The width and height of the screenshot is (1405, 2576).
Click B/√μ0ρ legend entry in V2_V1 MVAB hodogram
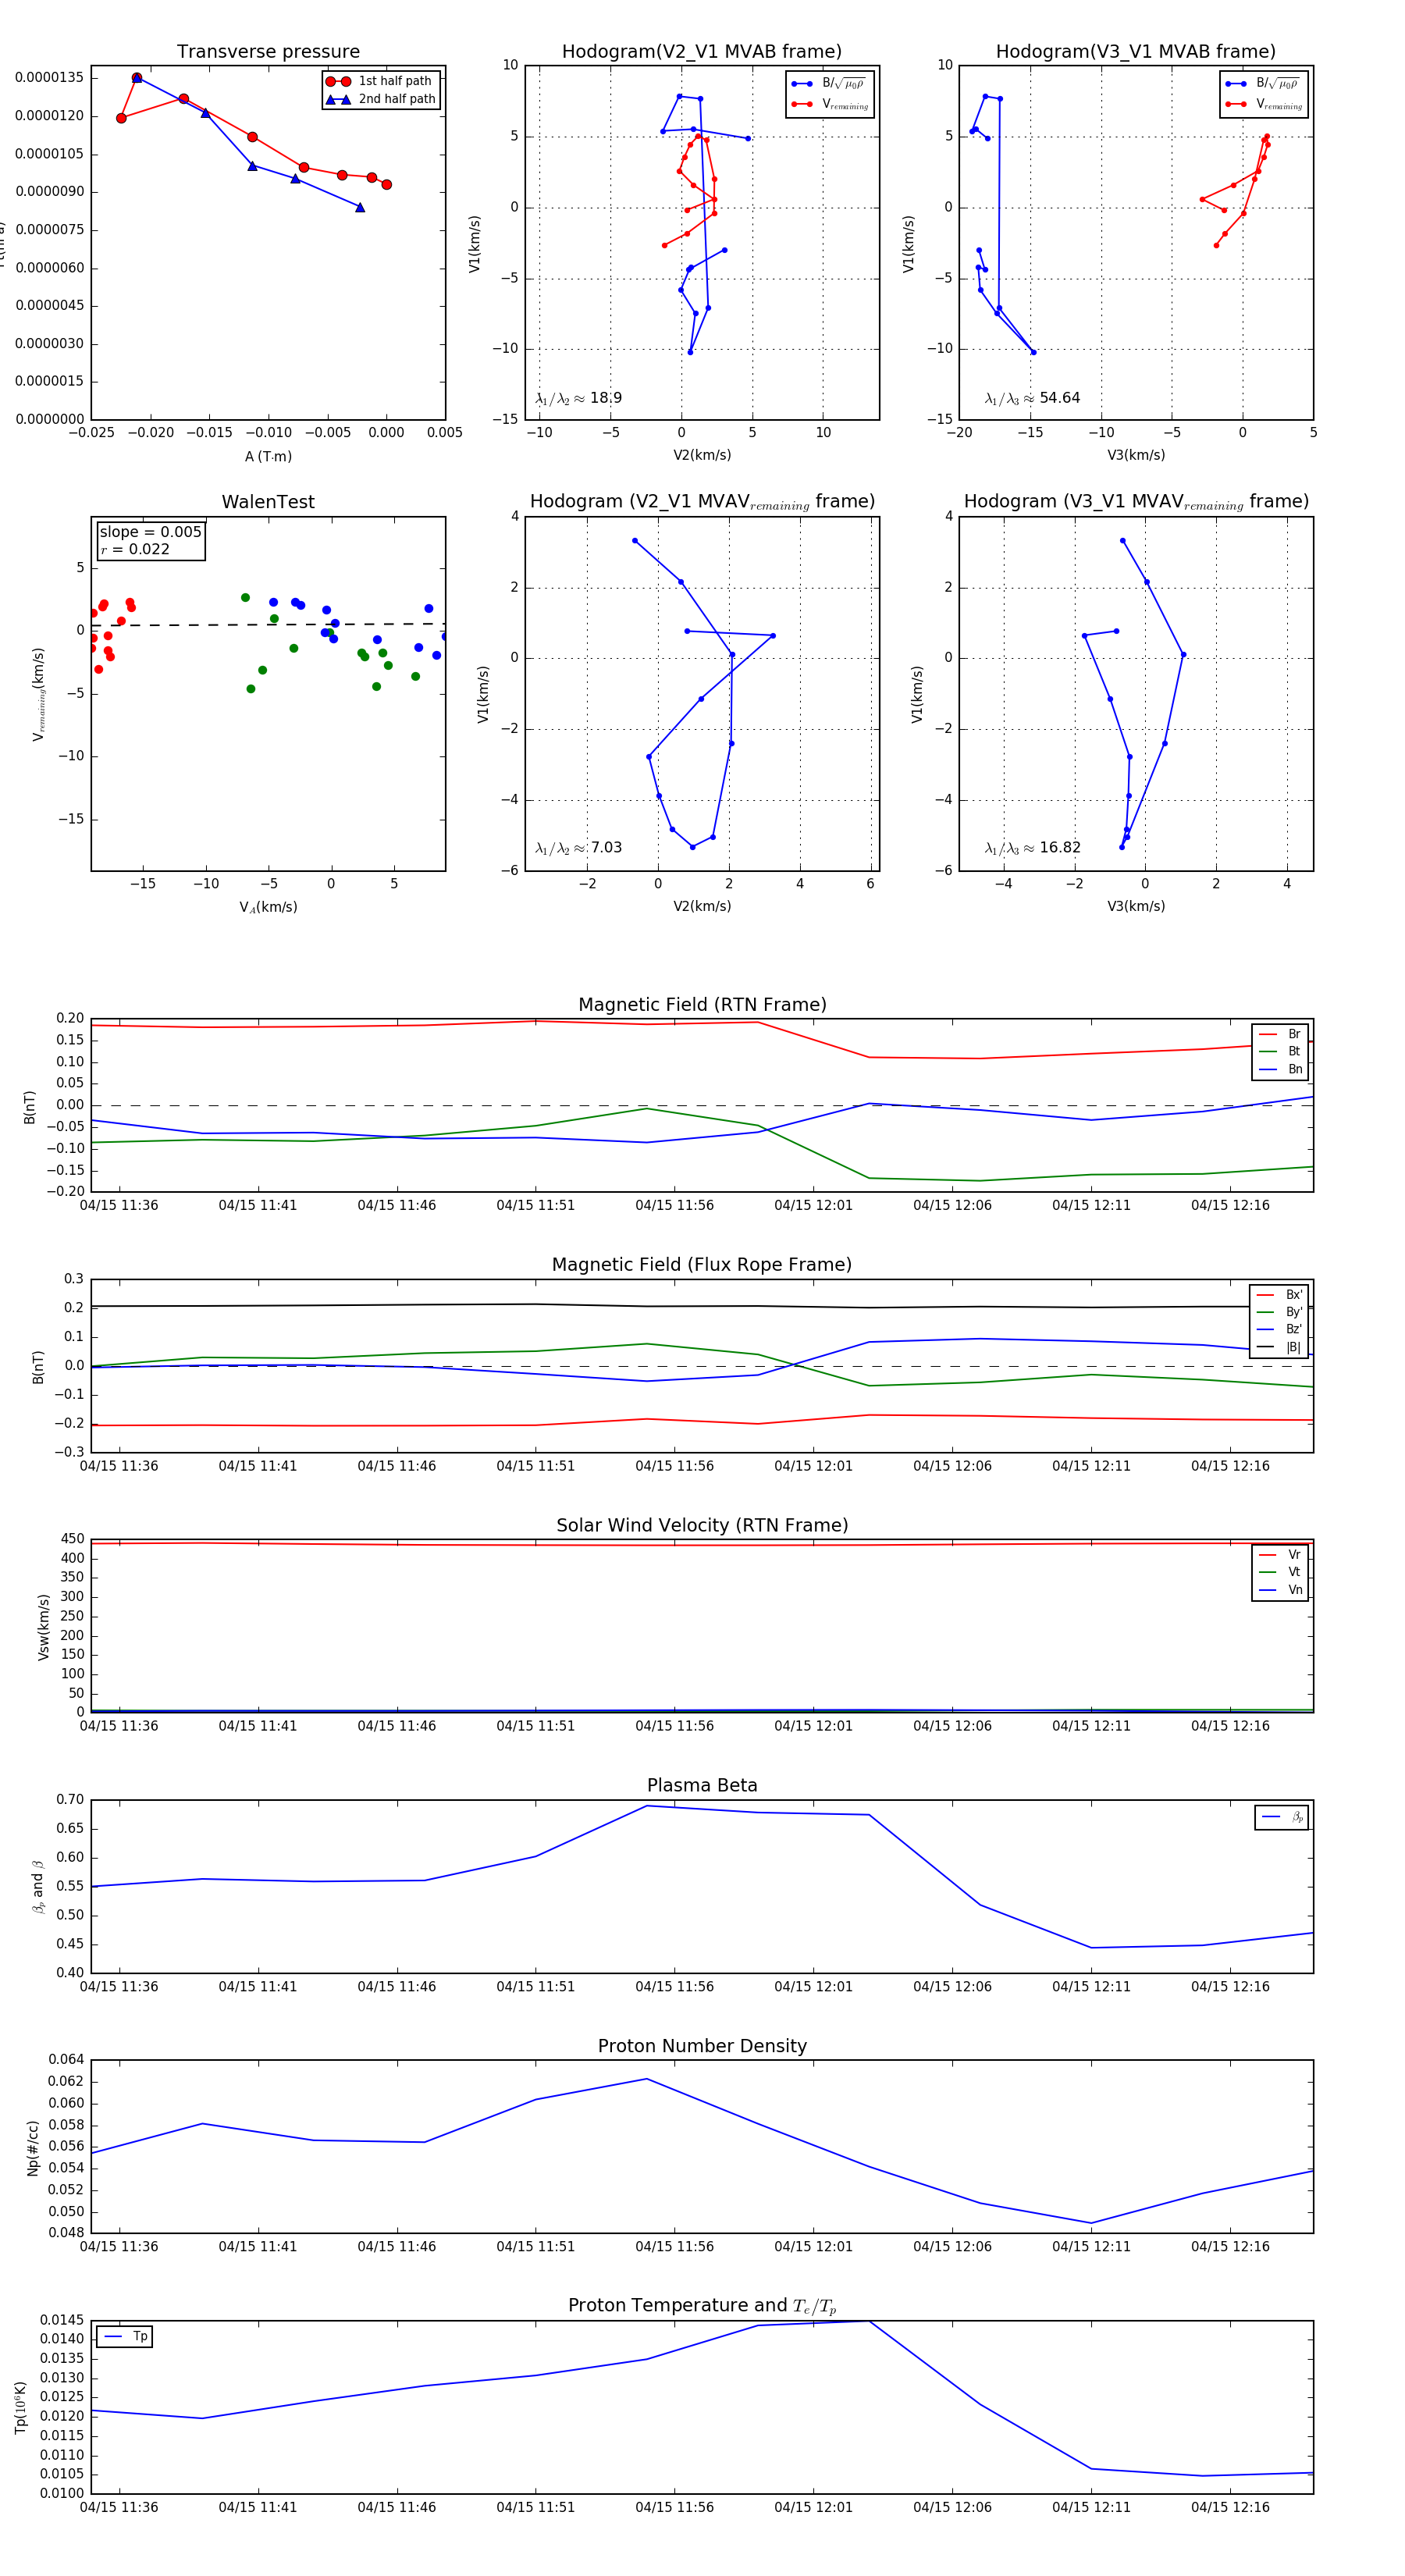pos(829,84)
